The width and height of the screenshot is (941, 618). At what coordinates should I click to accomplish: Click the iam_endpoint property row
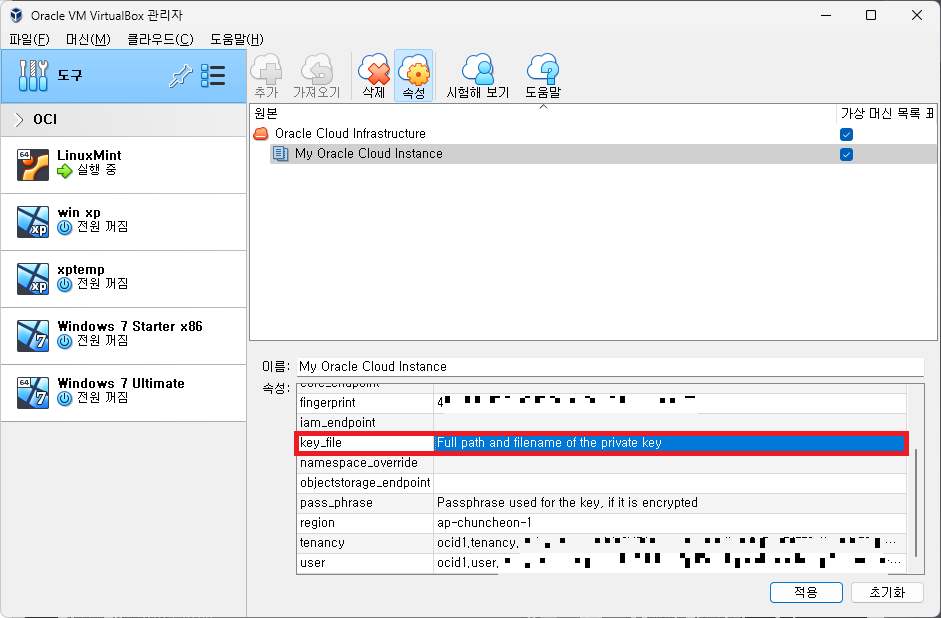(x=602, y=422)
